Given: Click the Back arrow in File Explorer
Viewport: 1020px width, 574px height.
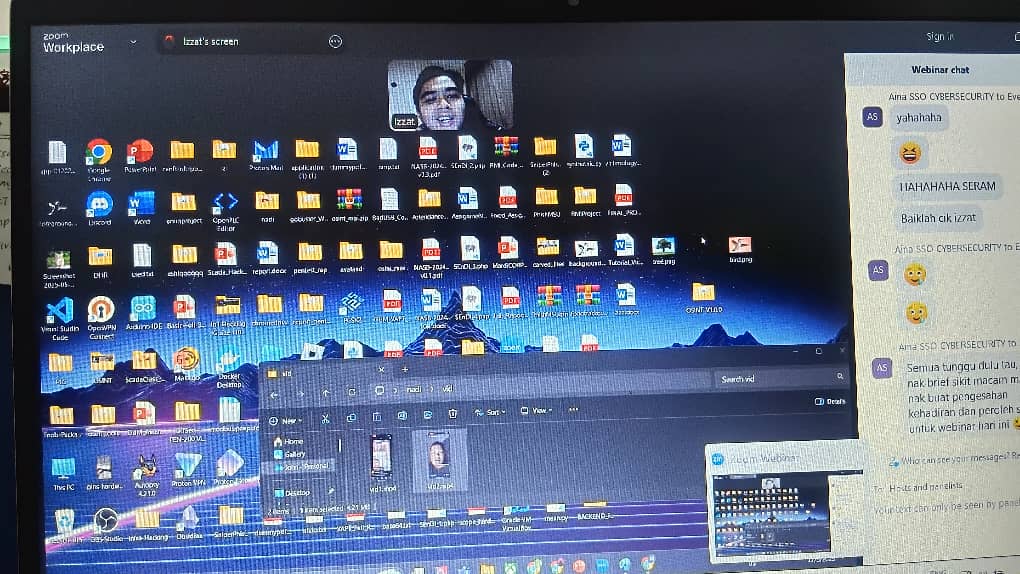Looking at the screenshot, I should point(275,394).
